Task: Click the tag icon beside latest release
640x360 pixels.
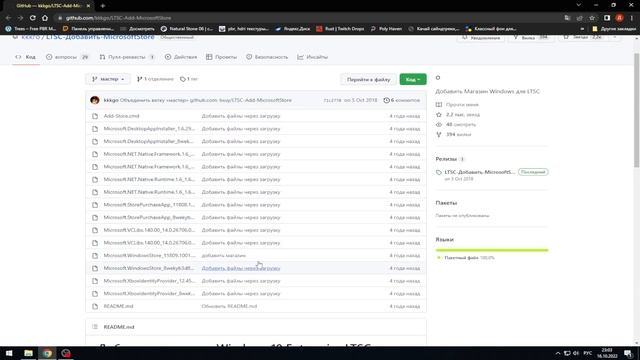Action: (439, 172)
